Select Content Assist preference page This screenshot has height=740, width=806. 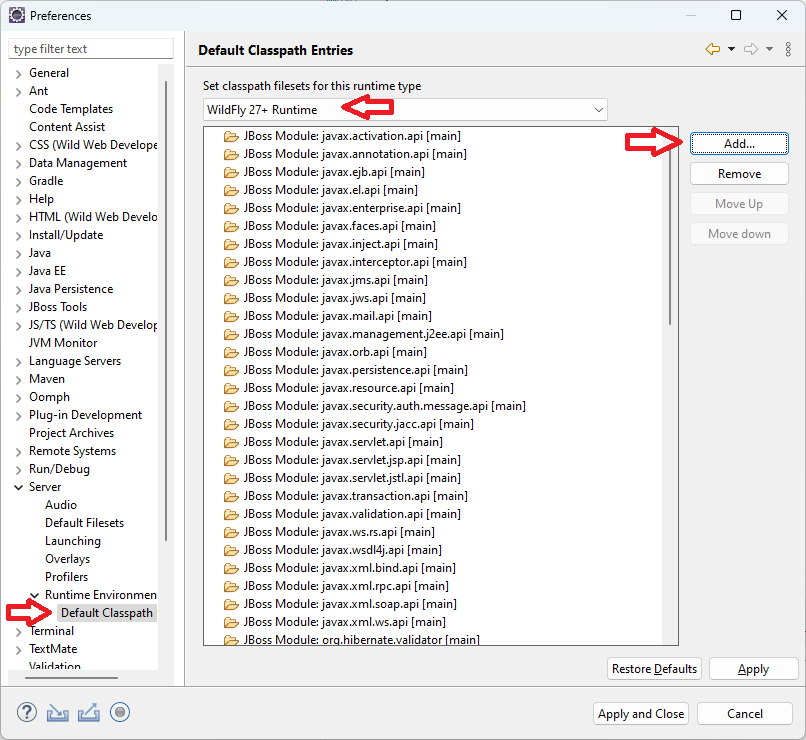point(67,127)
